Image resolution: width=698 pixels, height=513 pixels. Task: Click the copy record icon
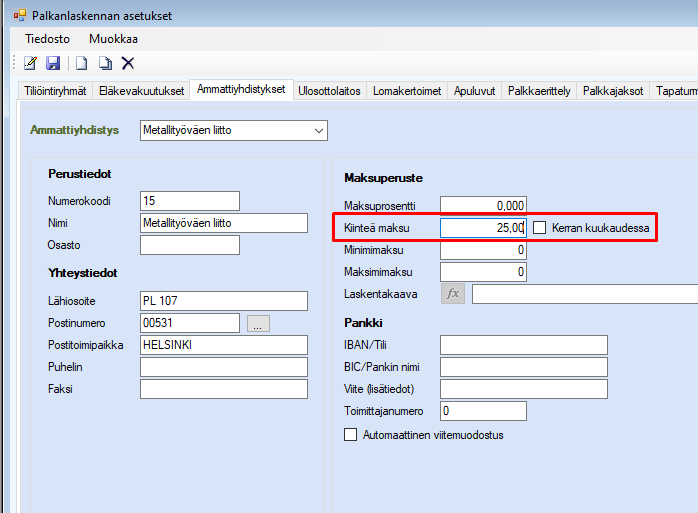click(x=105, y=63)
